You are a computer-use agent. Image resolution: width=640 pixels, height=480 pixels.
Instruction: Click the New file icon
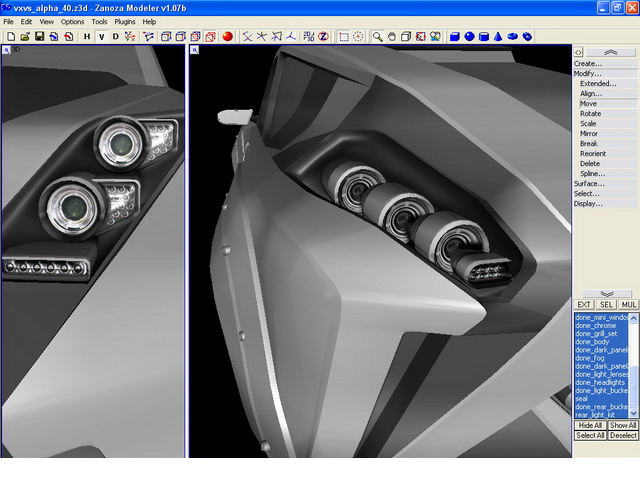coord(10,36)
